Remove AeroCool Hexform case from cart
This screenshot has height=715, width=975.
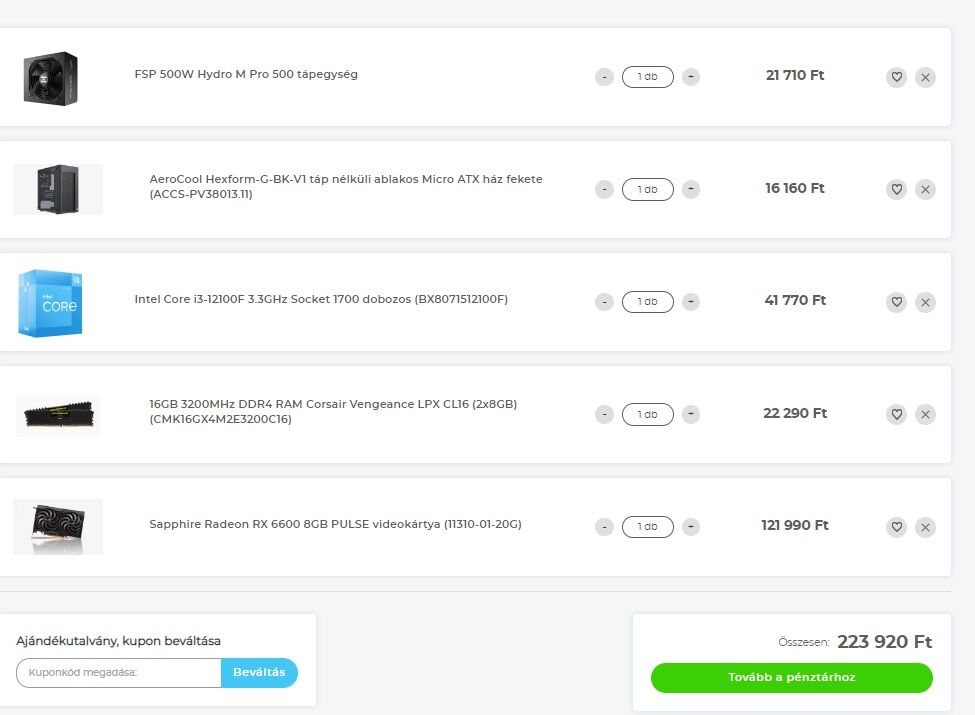coord(925,189)
